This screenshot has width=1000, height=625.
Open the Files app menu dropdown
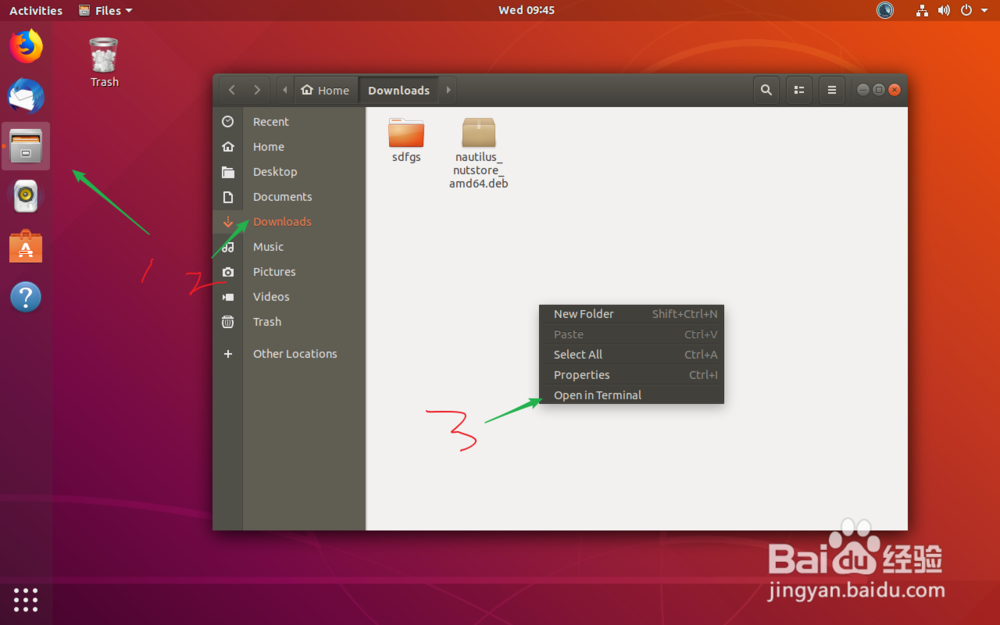(x=105, y=10)
